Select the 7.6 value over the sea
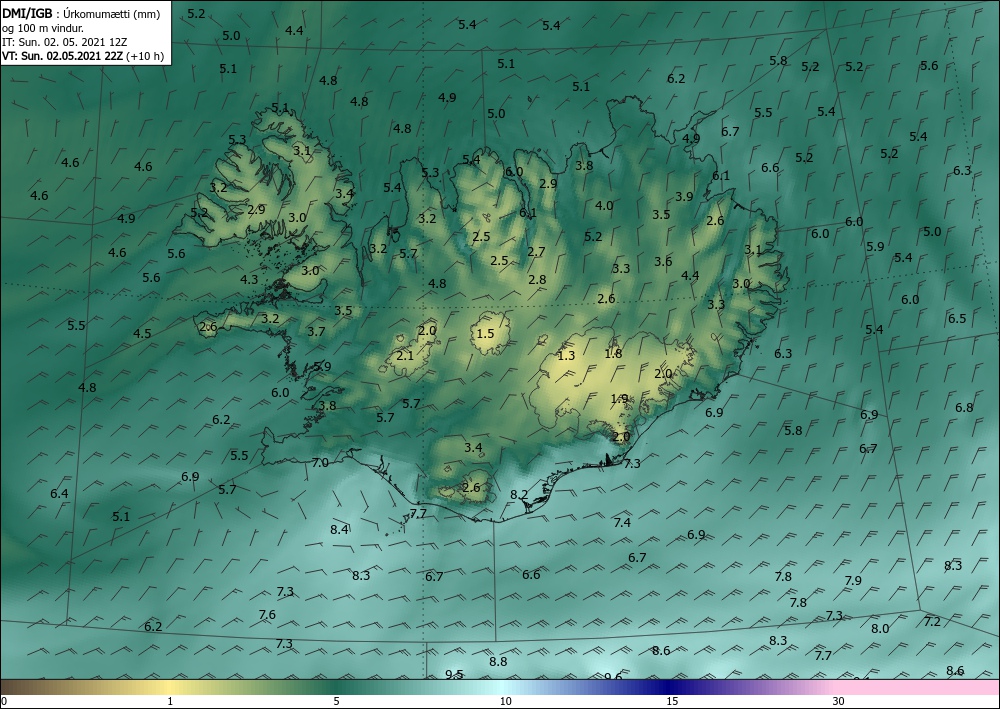Viewport: 1000px width, 709px height. click(267, 615)
